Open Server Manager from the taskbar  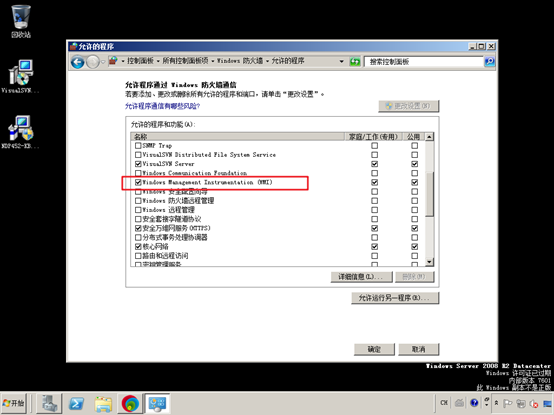coord(50,403)
